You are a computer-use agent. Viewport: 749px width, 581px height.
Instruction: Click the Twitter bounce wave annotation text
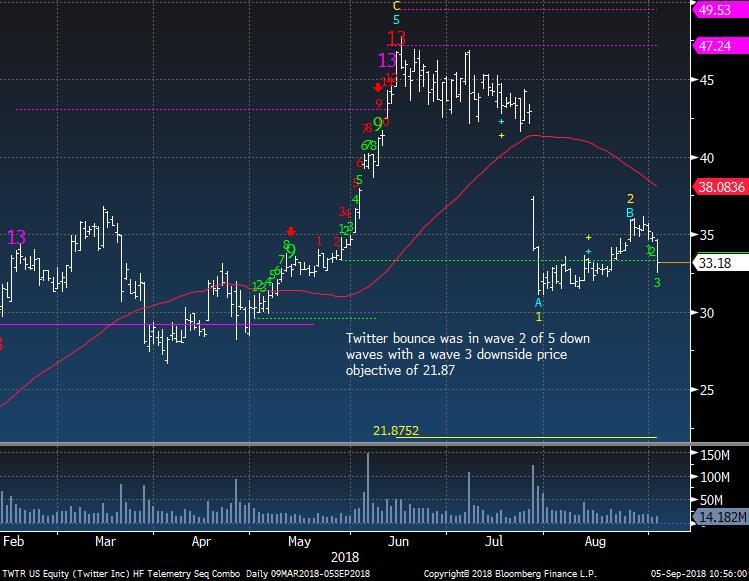tap(467, 353)
